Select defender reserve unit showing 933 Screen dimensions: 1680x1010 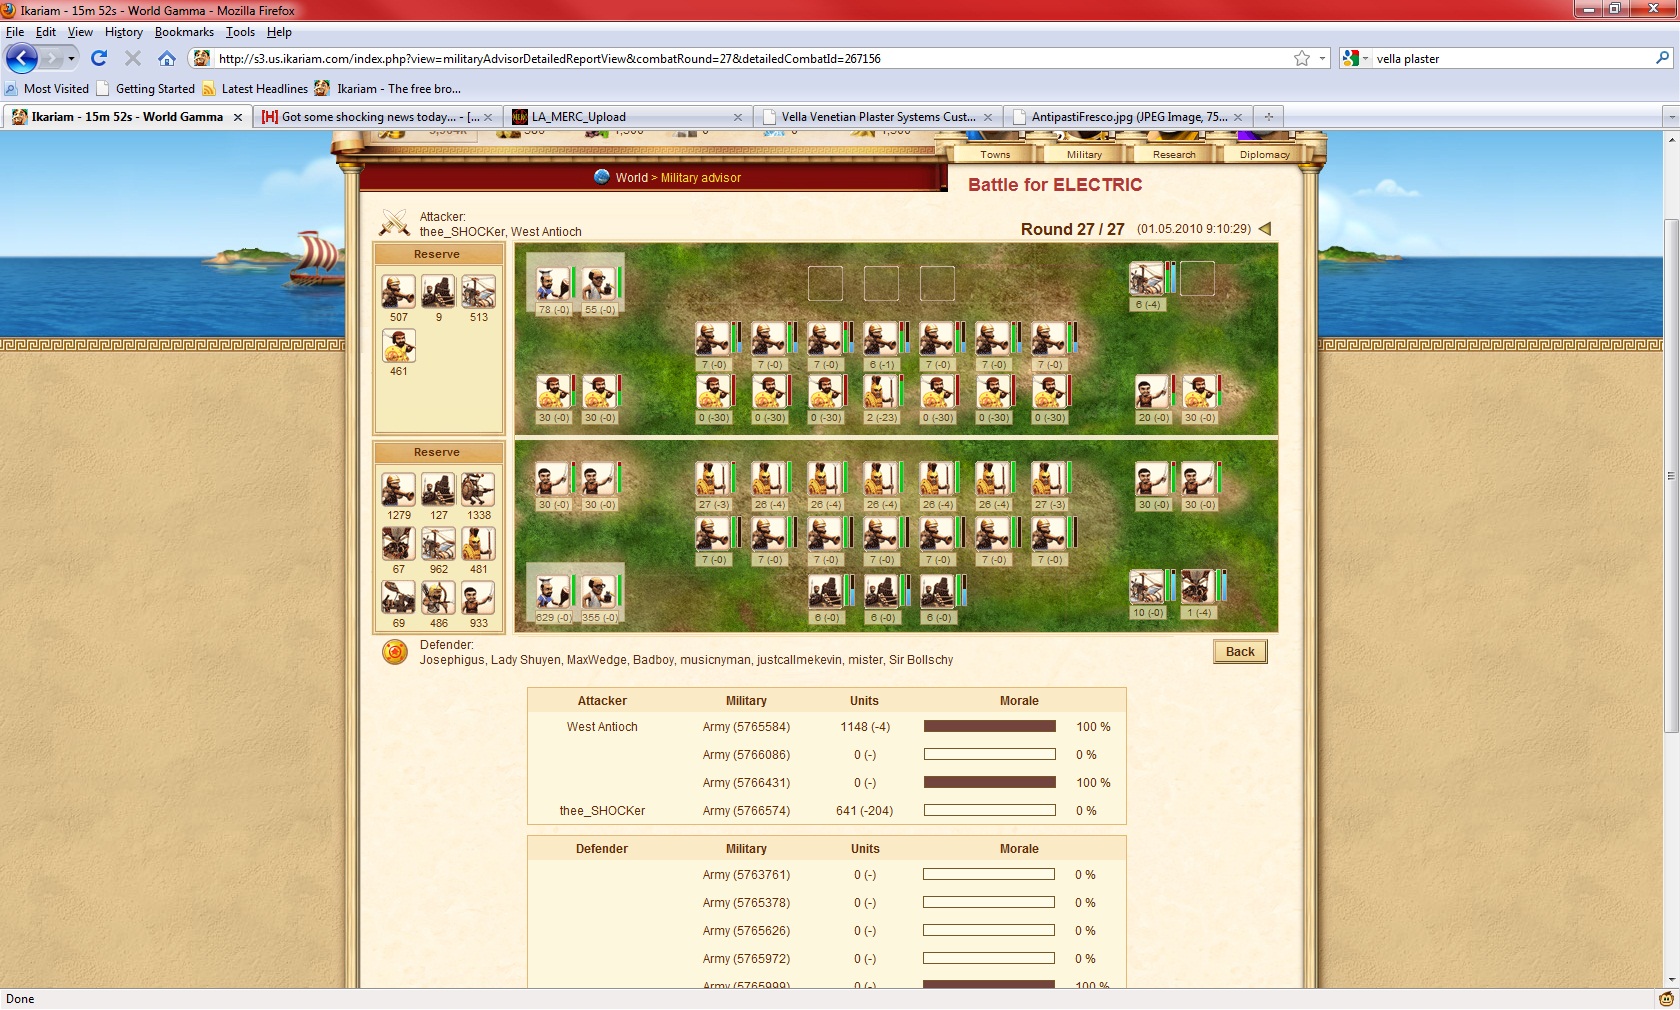(478, 598)
